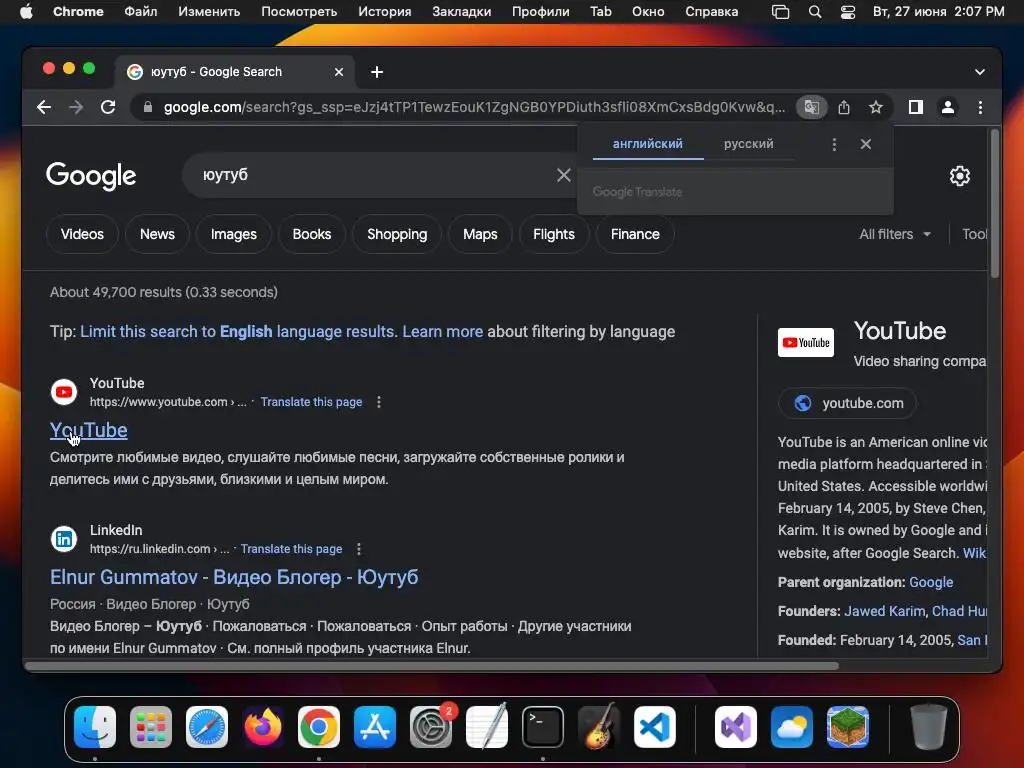
Task: Click the horizontal scrollbar at bottom
Action: 432,666
